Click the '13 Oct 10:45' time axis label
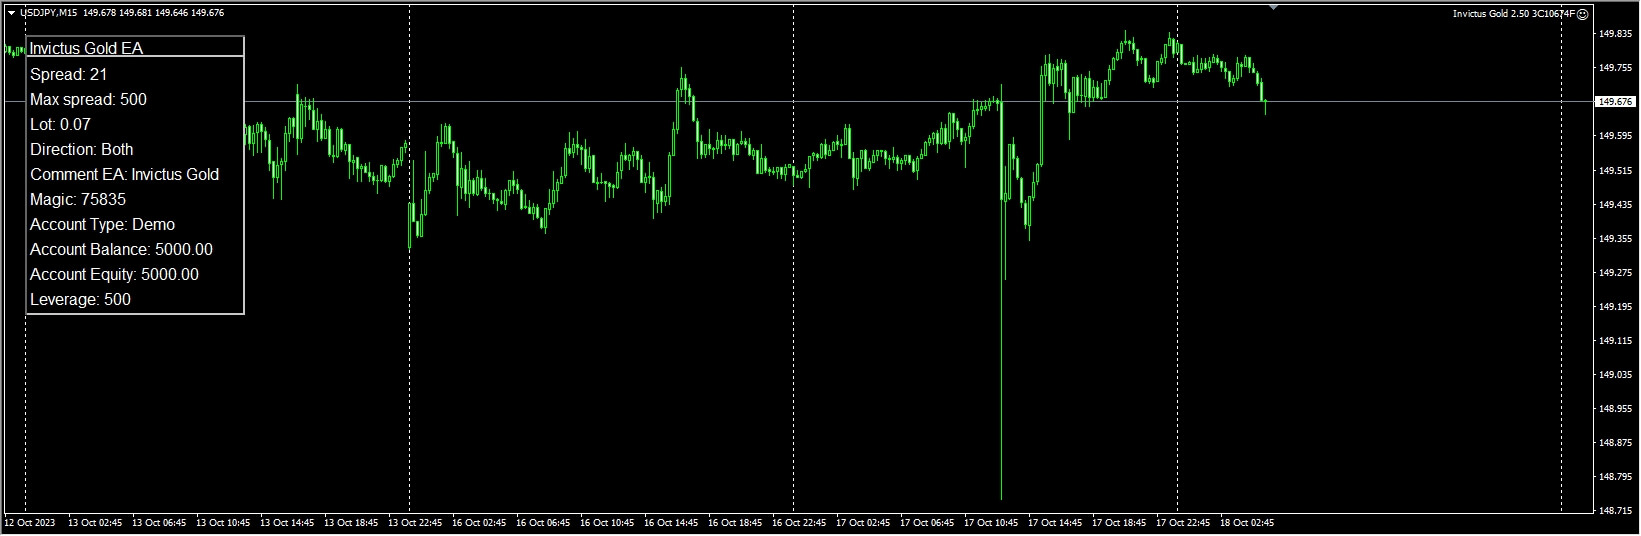The image size is (1641, 536). tap(223, 522)
